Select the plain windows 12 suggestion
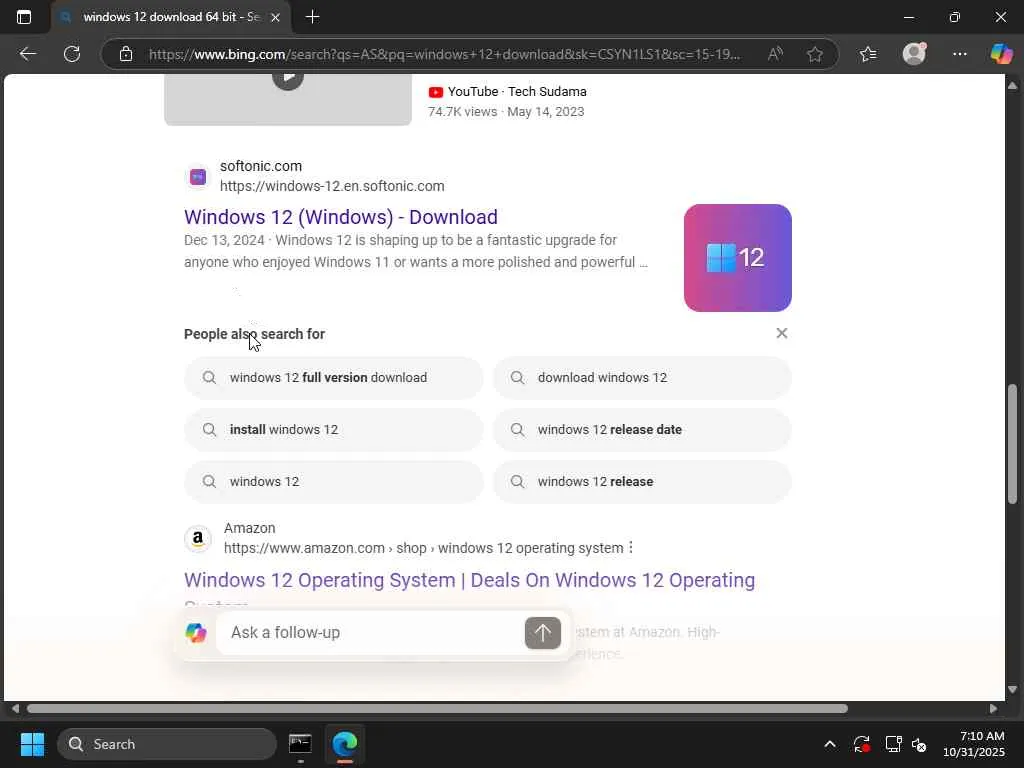 pyautogui.click(x=334, y=482)
